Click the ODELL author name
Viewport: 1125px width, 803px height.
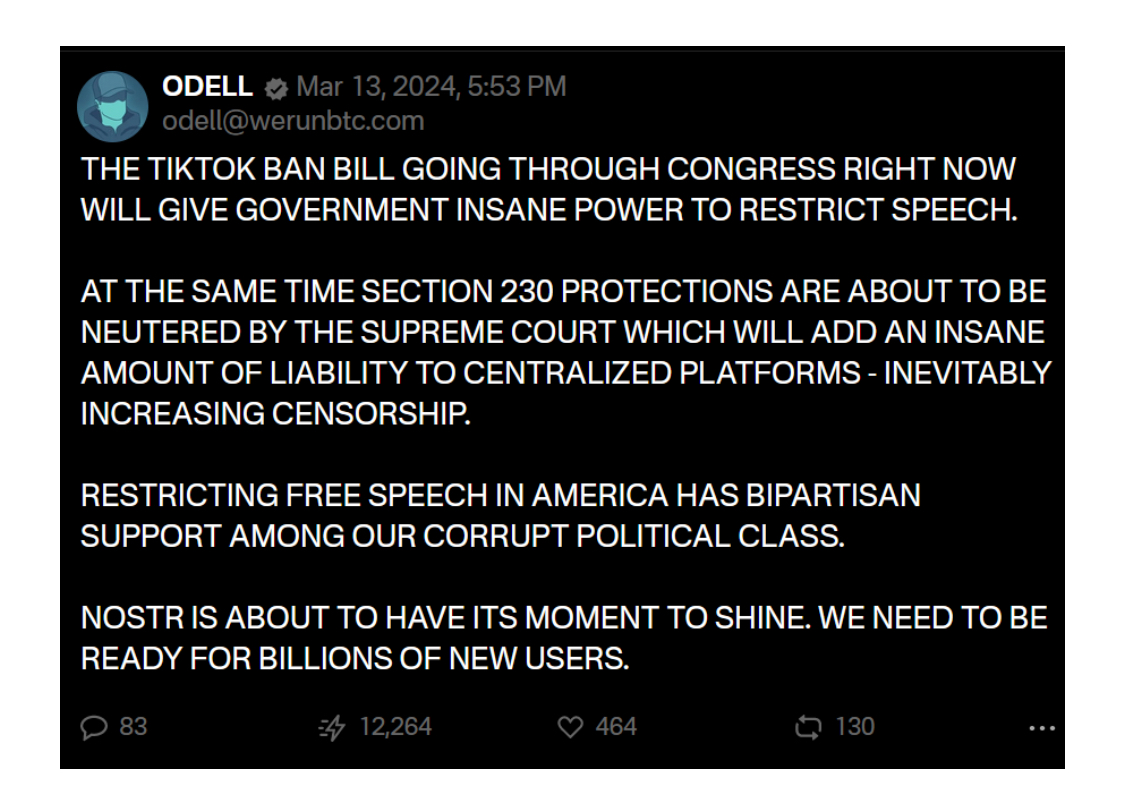[207, 87]
